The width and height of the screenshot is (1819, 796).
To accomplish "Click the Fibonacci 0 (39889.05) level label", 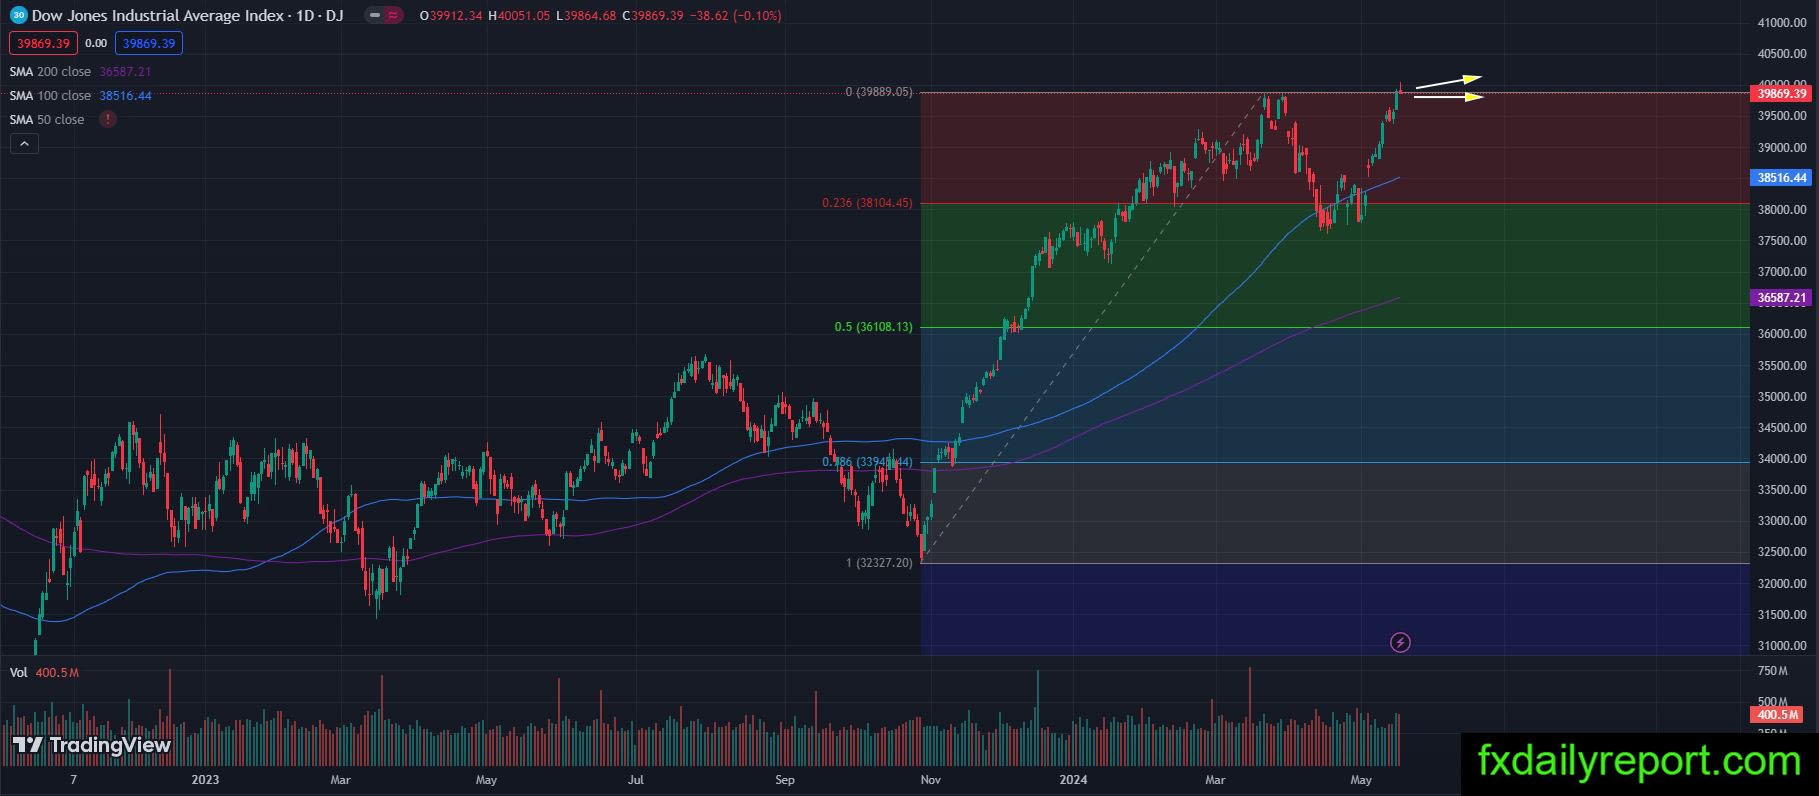I will click(x=879, y=92).
